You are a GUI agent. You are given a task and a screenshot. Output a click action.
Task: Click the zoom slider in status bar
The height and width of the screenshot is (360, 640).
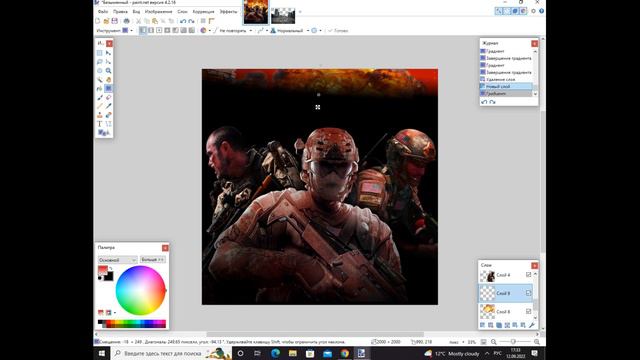click(513, 342)
